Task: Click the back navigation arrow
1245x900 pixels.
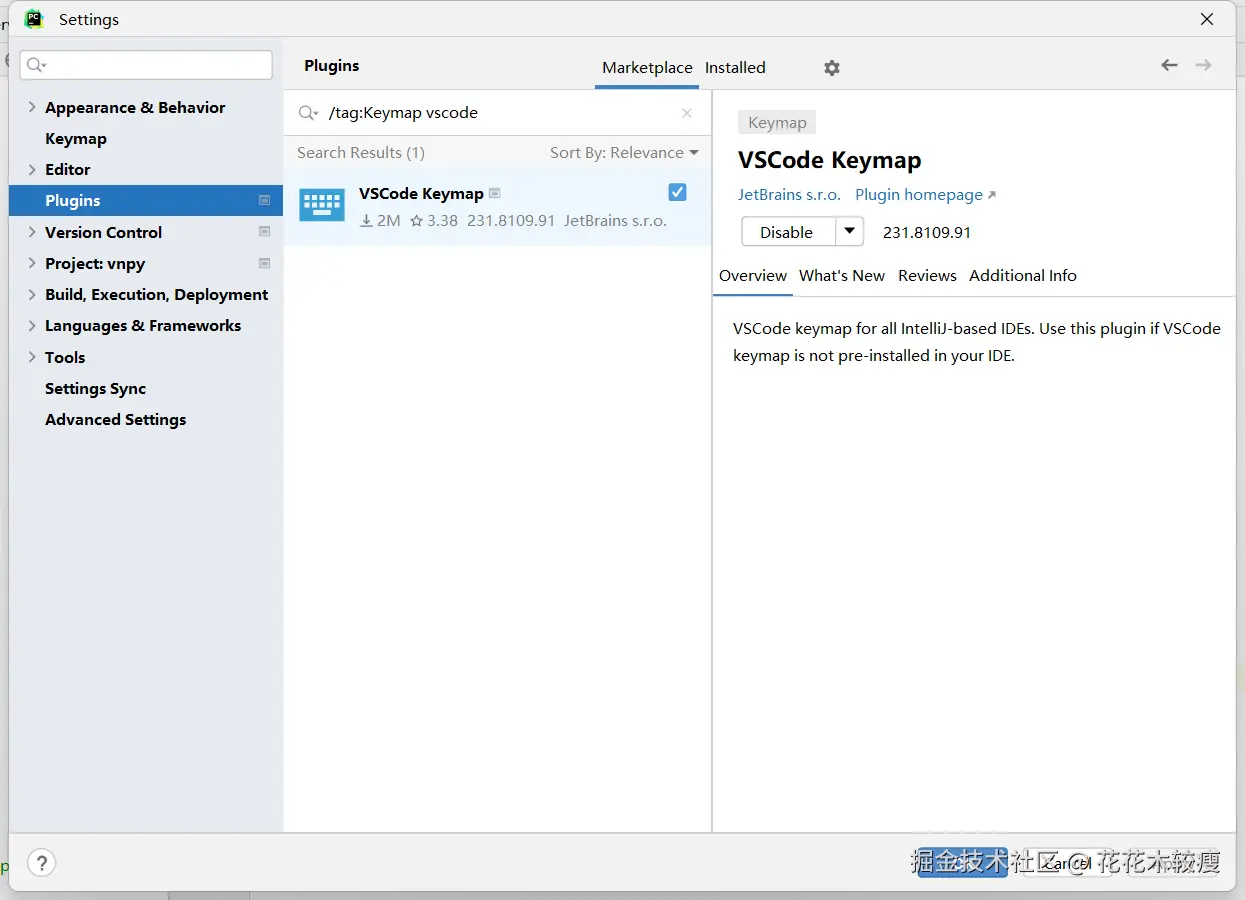Action: [1169, 65]
